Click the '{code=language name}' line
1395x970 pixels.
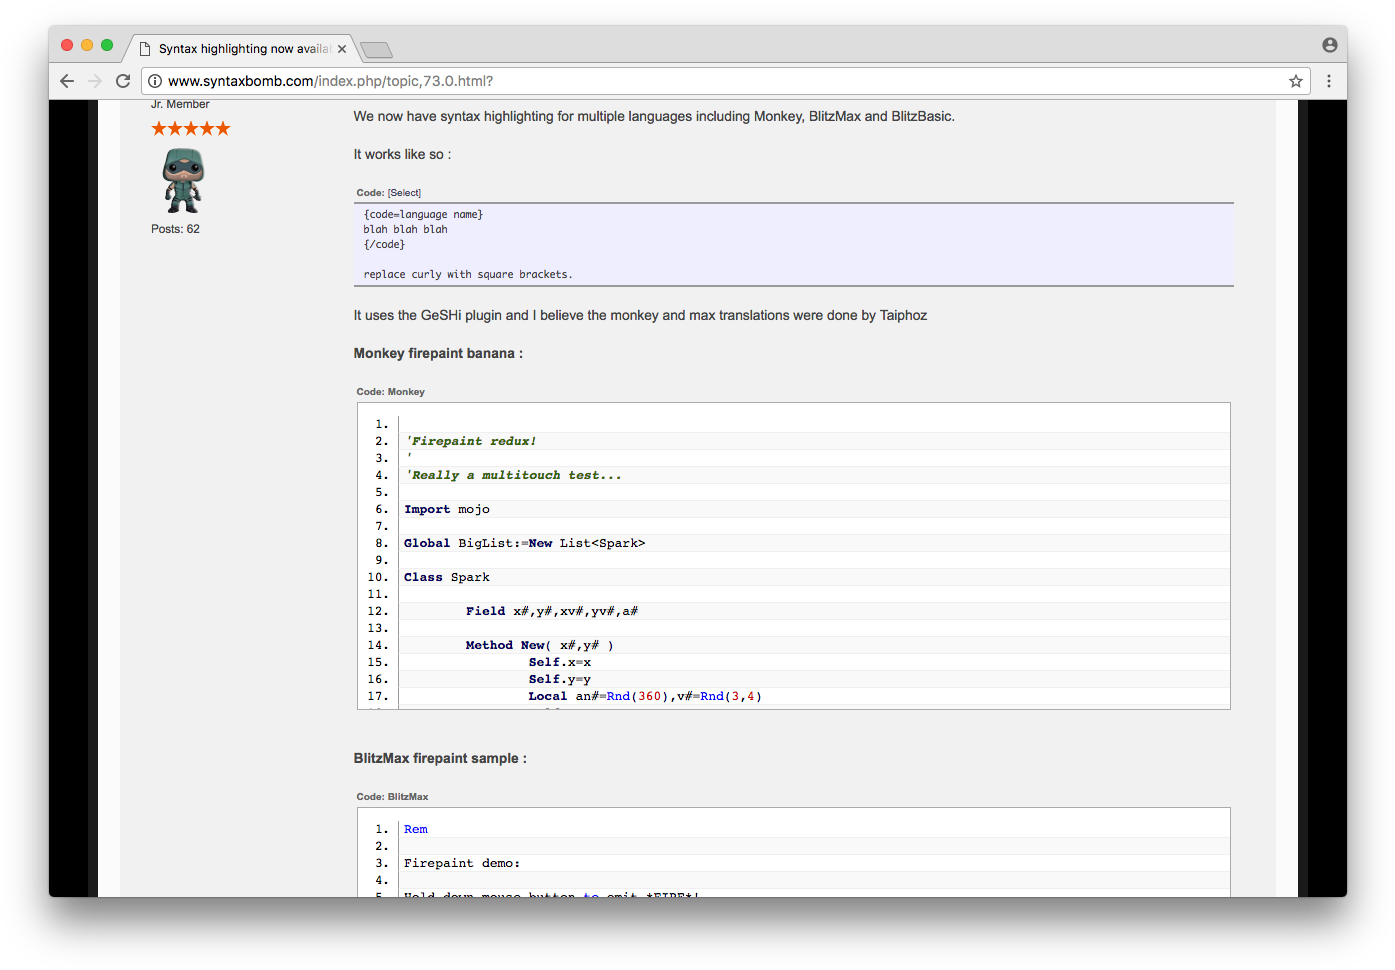tap(423, 215)
